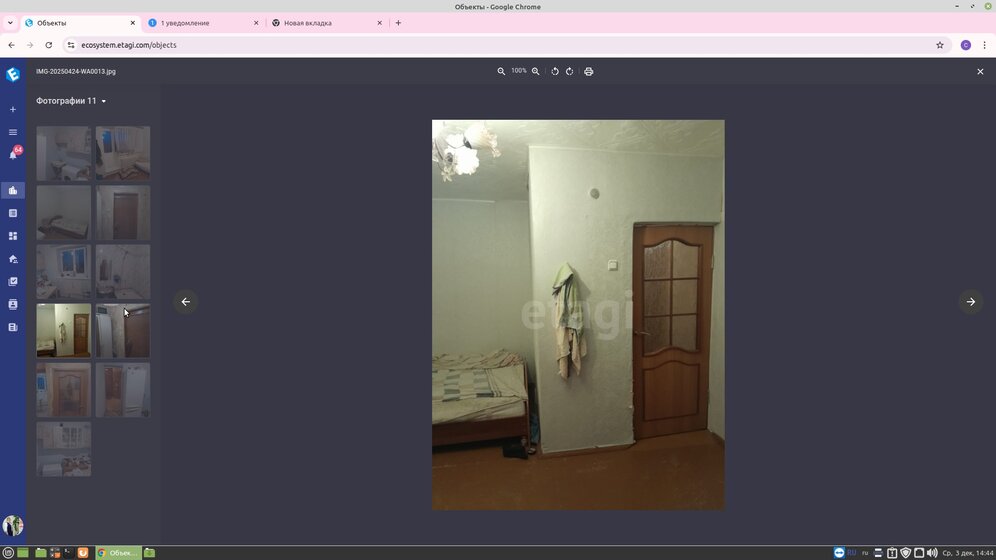Zoom out the photo viewer
996x560 pixels.
click(x=501, y=72)
